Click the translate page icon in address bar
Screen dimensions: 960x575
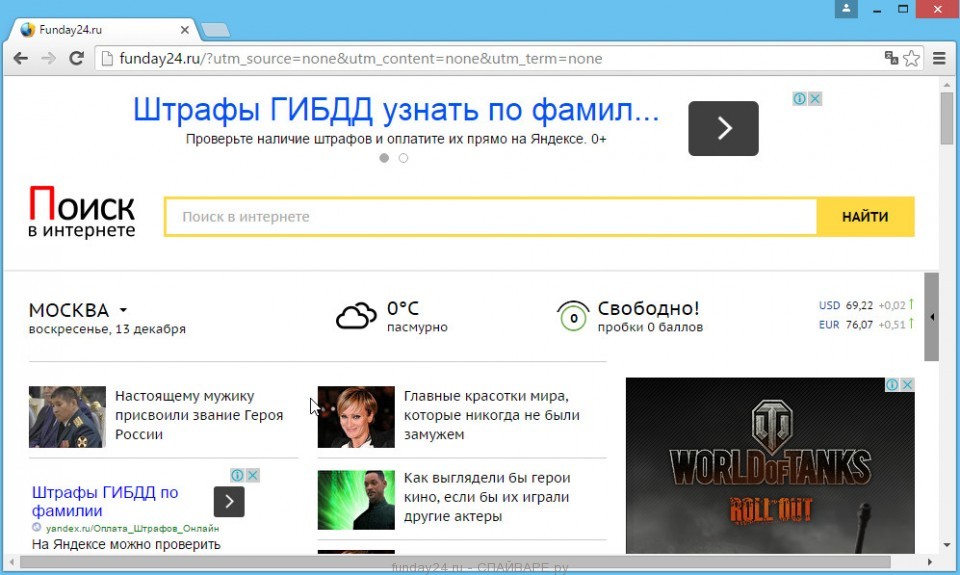tap(891, 58)
